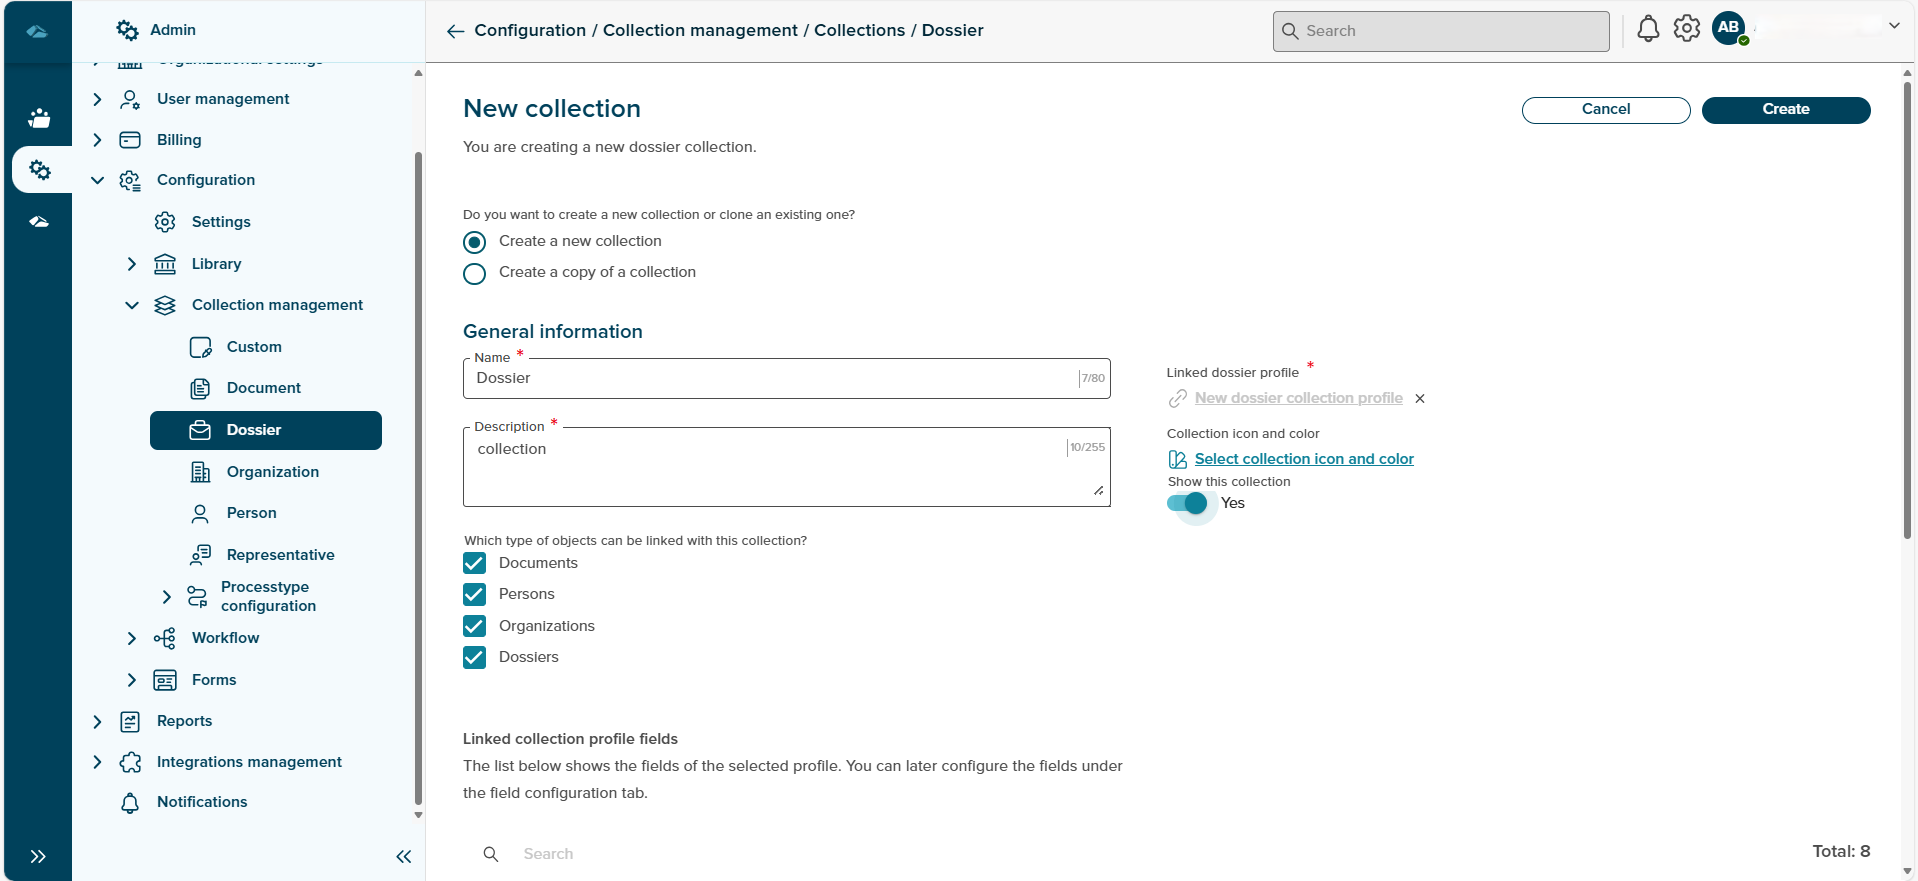1918x881 pixels.
Task: Select 'Create a copy of a collection' radio
Action: pos(475,273)
